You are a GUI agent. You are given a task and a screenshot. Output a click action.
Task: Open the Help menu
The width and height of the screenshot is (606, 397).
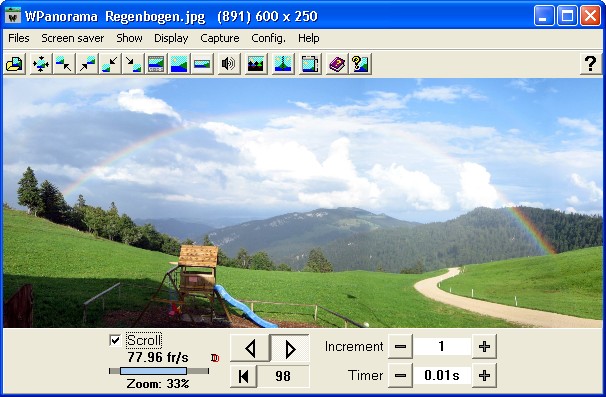click(x=308, y=38)
